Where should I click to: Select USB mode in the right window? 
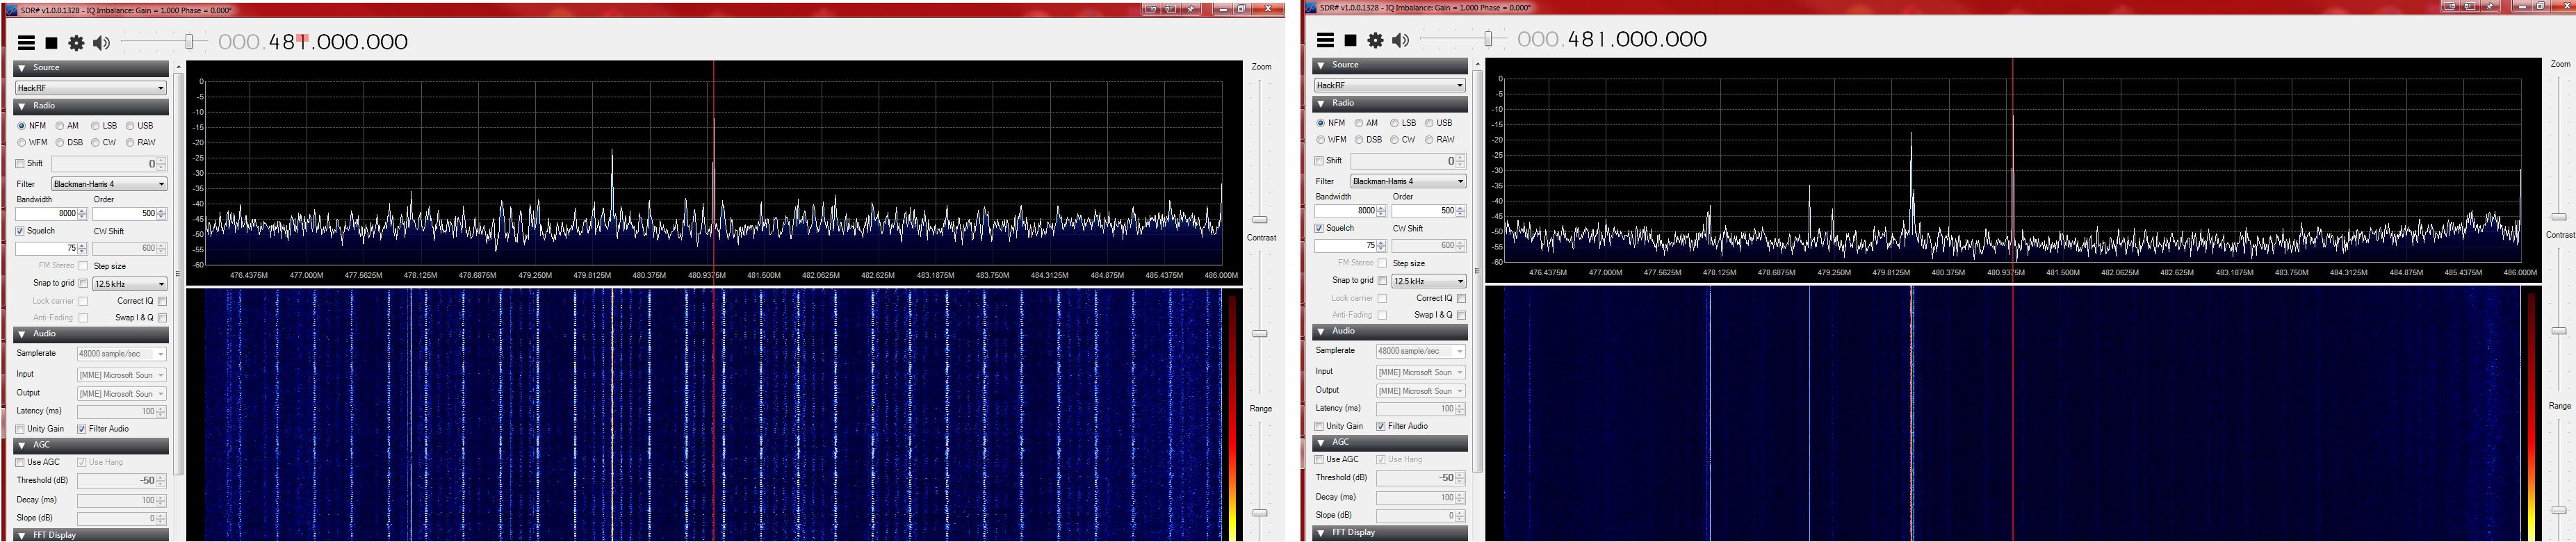pyautogui.click(x=1430, y=123)
